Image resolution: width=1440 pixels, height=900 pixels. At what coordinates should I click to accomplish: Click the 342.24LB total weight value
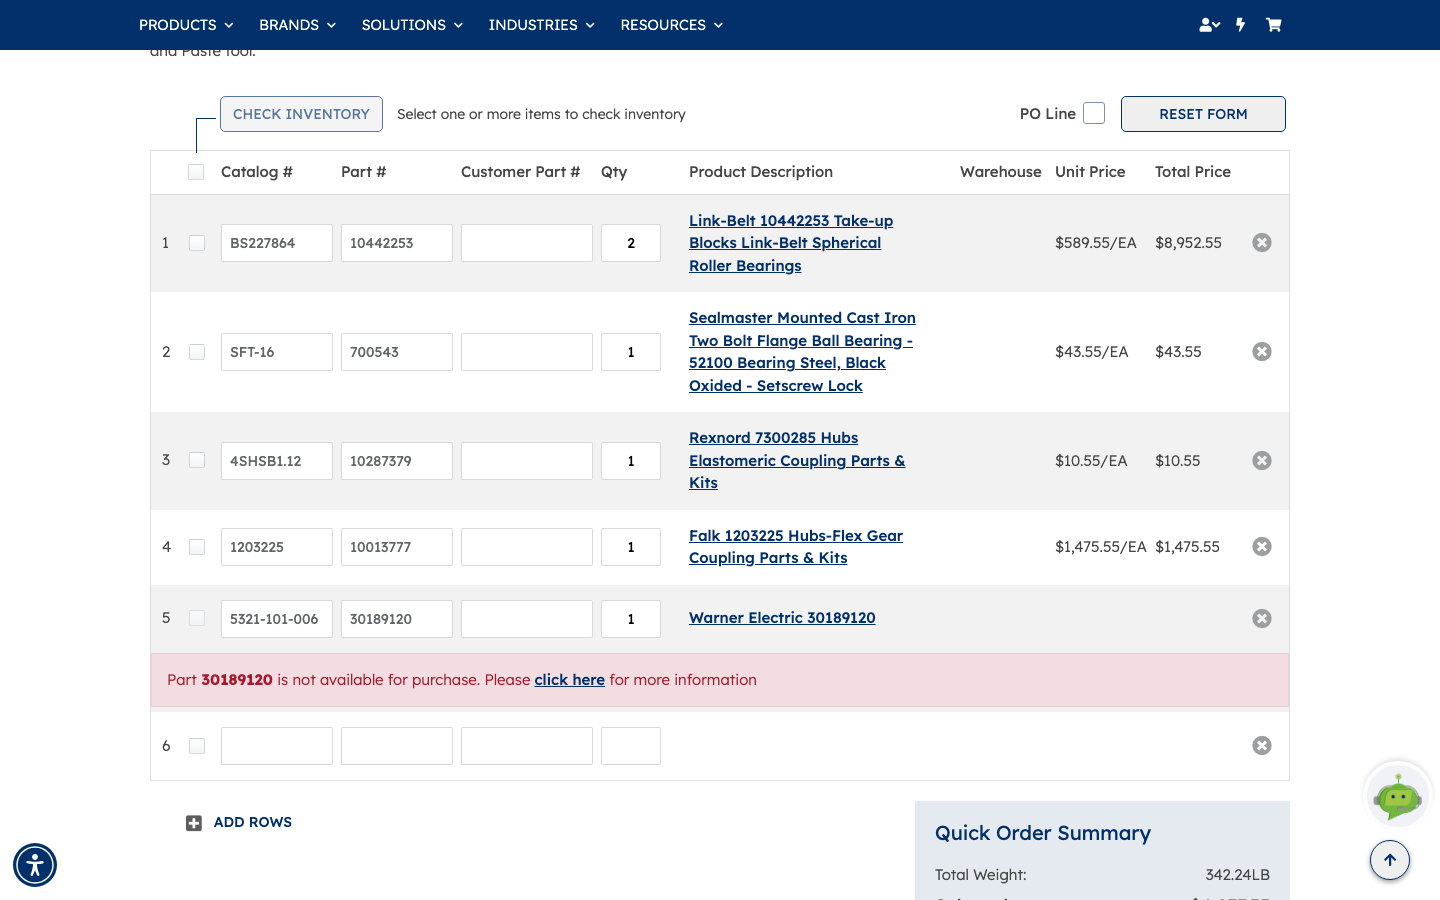(1237, 875)
